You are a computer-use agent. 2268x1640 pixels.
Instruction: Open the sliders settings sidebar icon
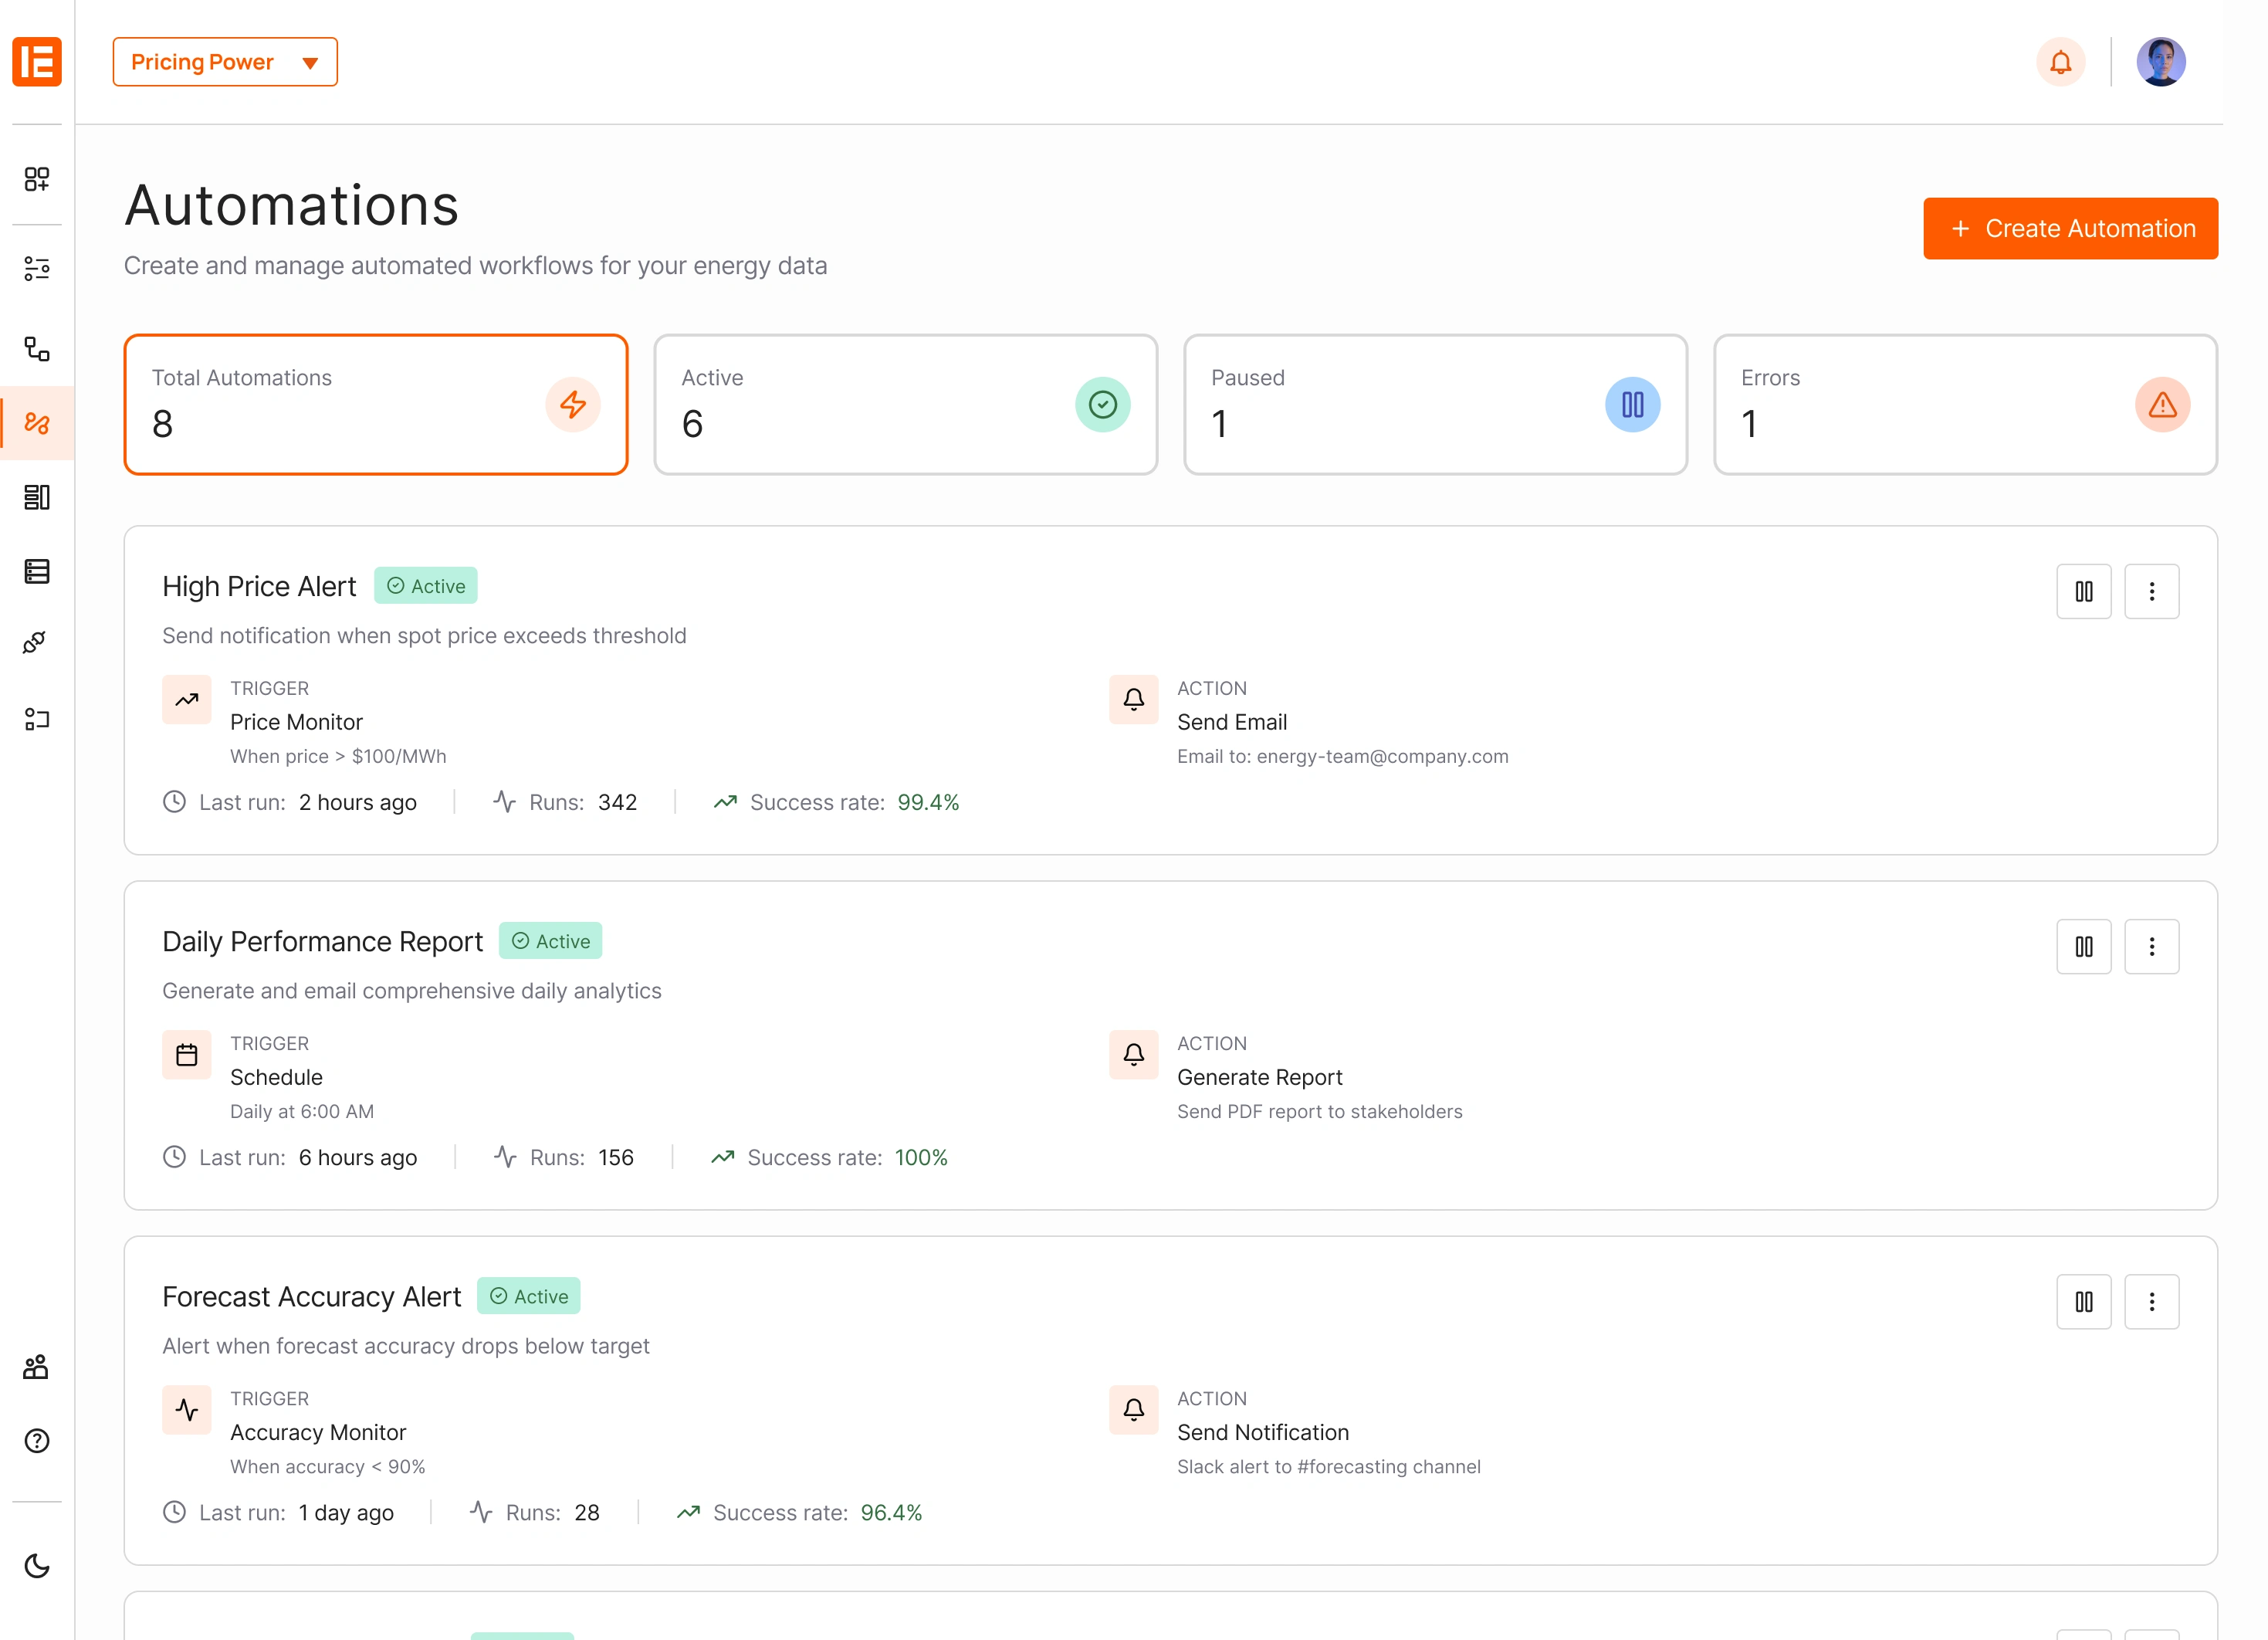tap(37, 268)
